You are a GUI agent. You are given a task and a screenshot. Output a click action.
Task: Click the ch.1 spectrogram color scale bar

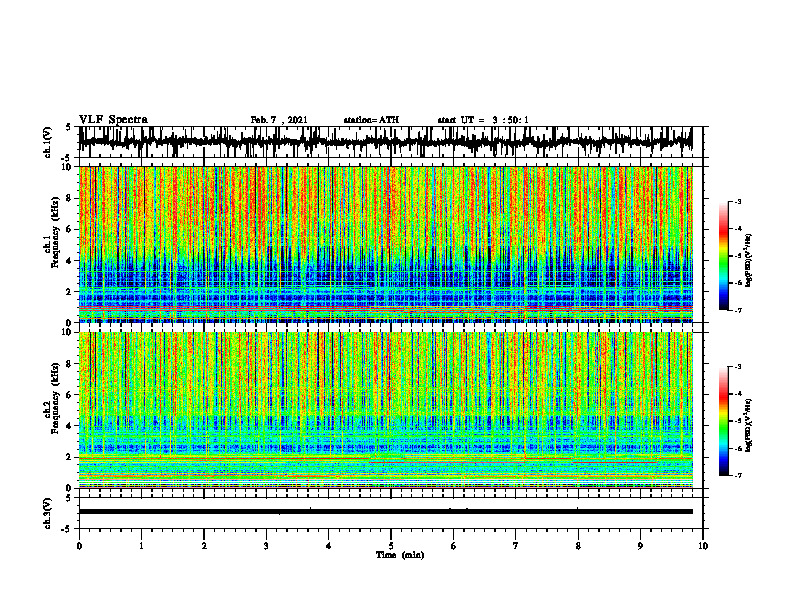(x=723, y=256)
